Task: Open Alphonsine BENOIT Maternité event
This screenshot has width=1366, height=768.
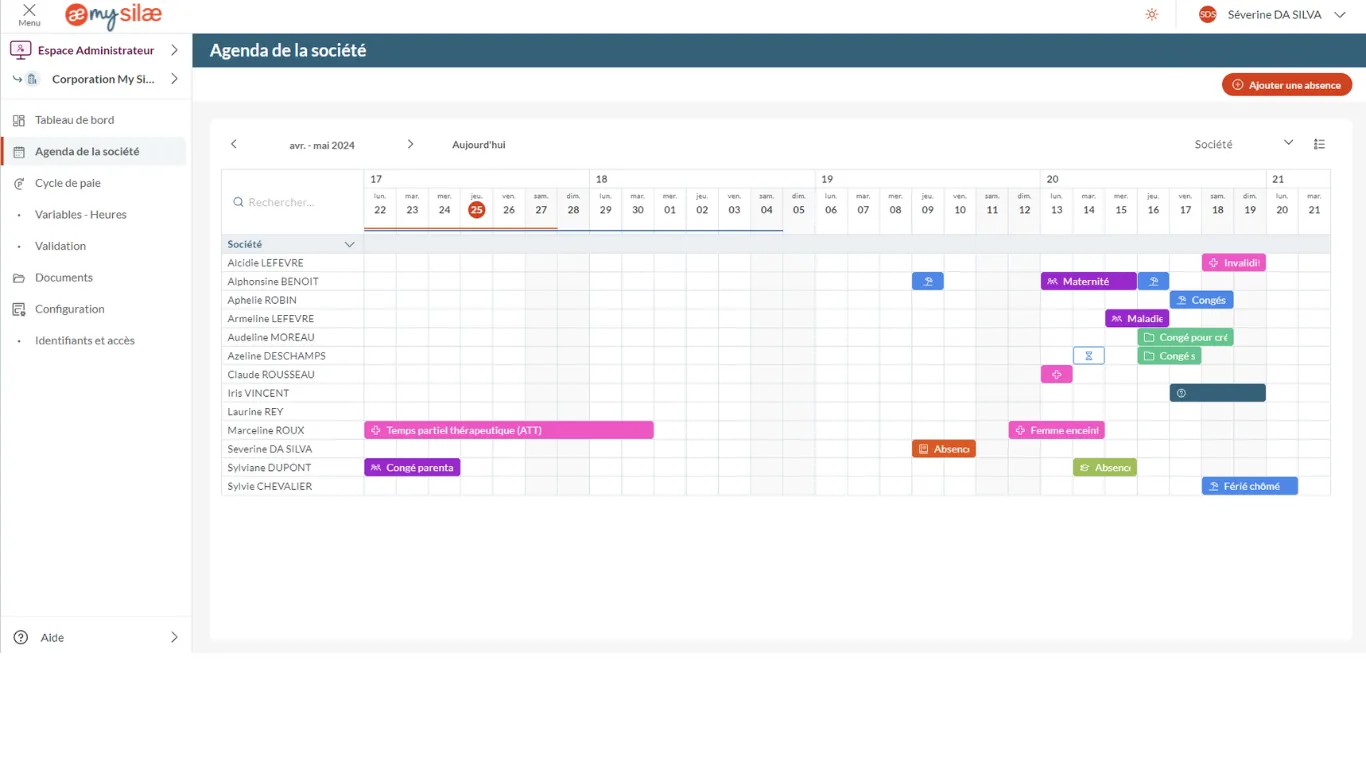Action: click(1089, 282)
